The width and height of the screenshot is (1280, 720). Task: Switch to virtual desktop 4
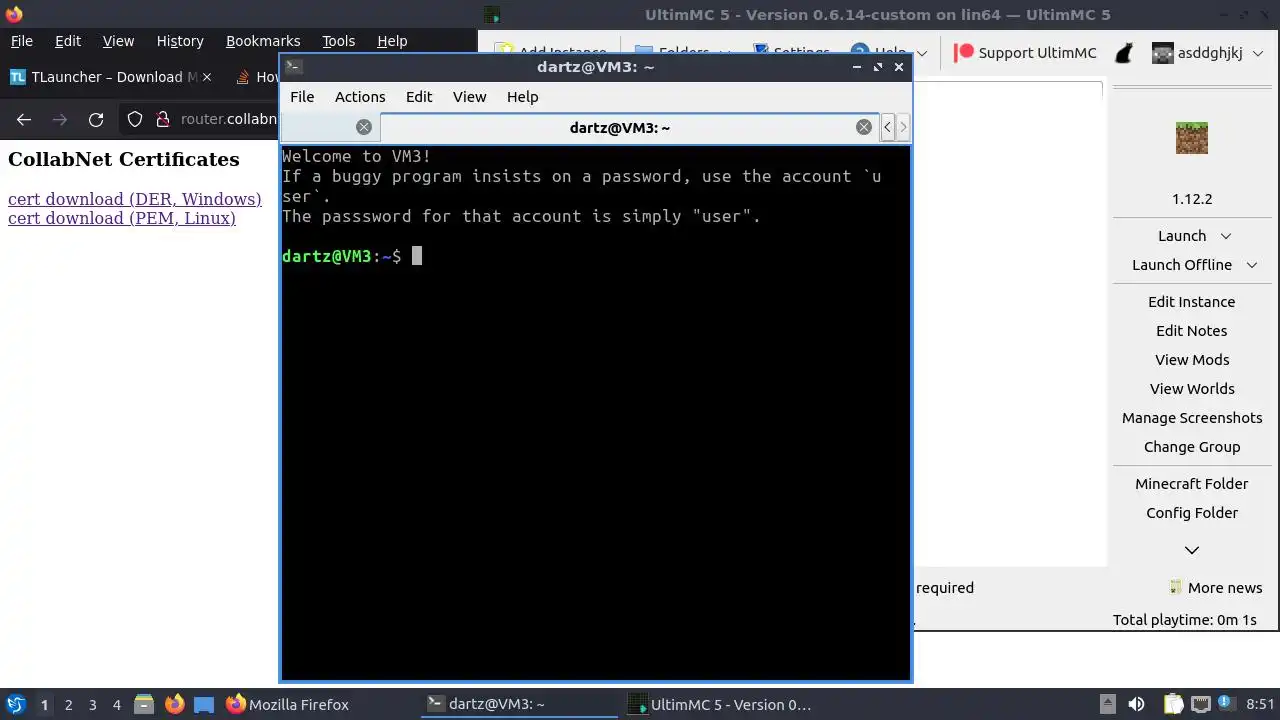click(116, 705)
